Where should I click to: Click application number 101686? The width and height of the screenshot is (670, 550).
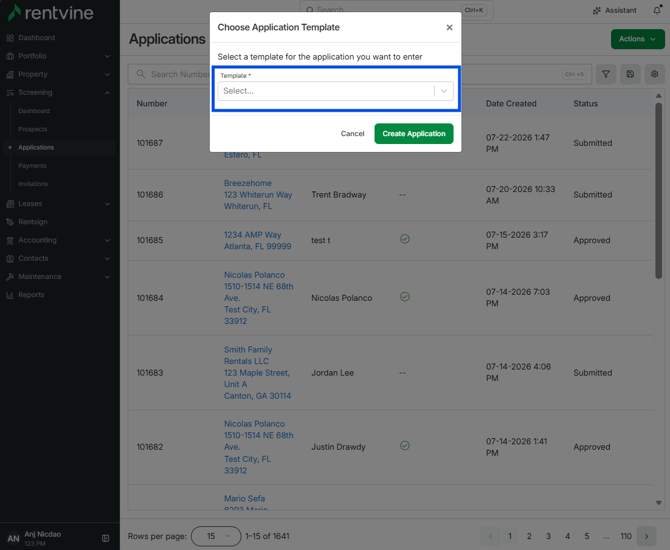coord(150,194)
